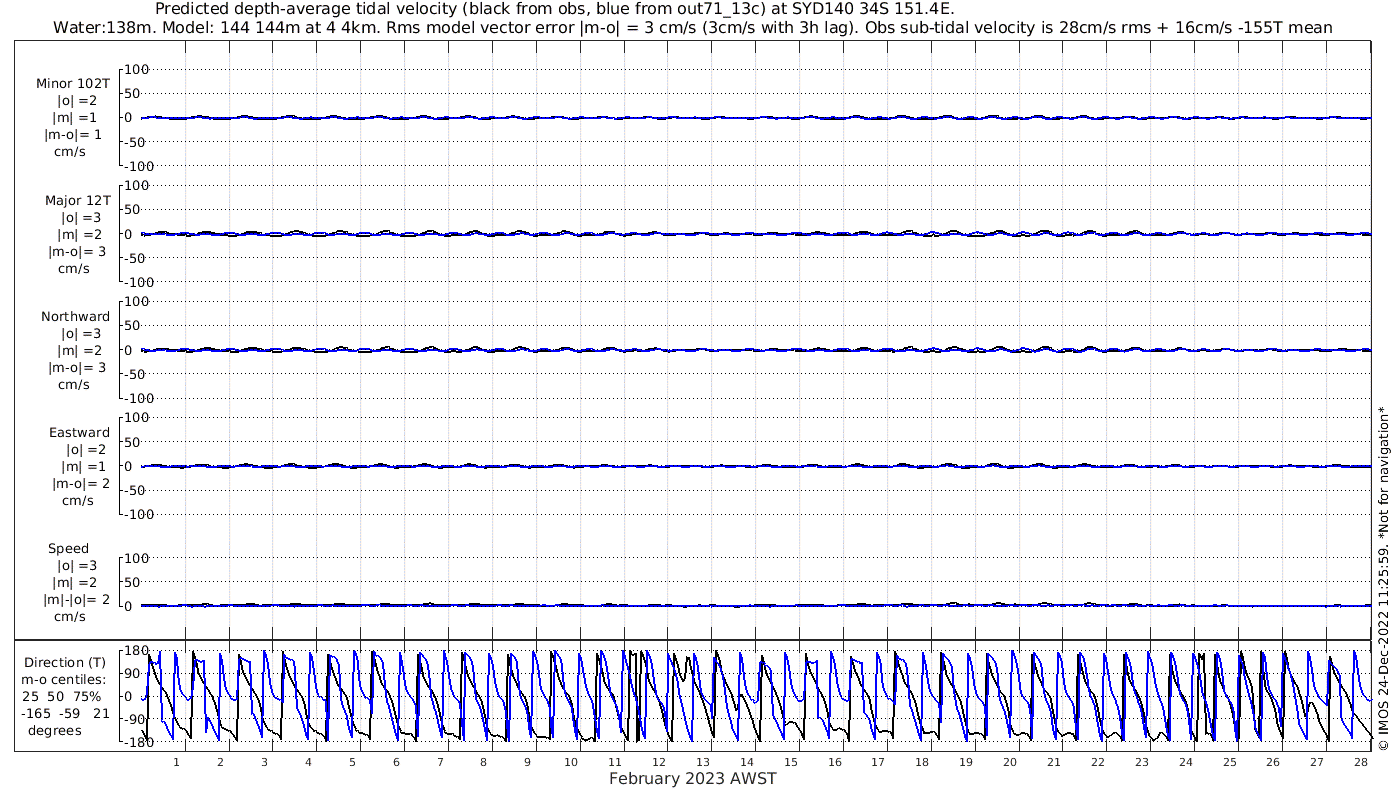Click day '1' on the date axis
The height and width of the screenshot is (800, 1400).
coord(177,762)
